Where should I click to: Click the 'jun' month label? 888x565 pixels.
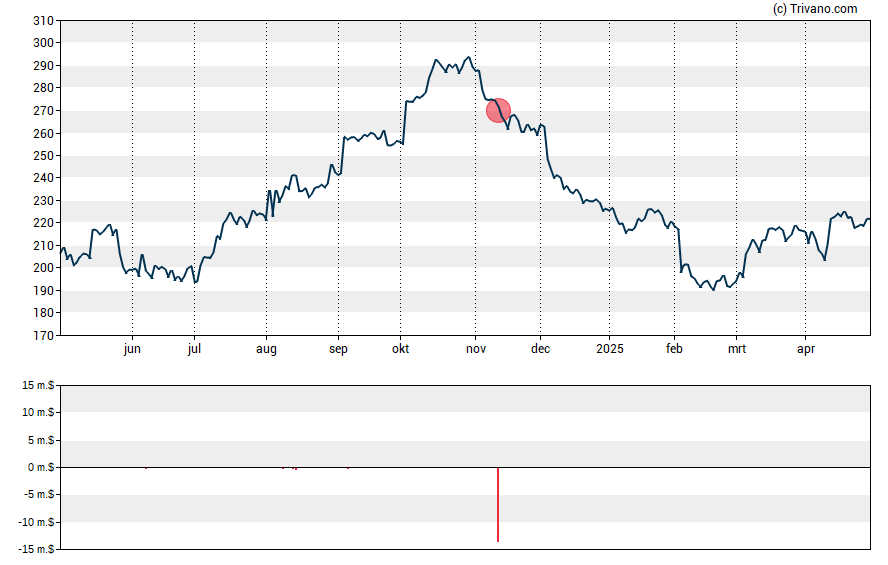pyautogui.click(x=132, y=349)
